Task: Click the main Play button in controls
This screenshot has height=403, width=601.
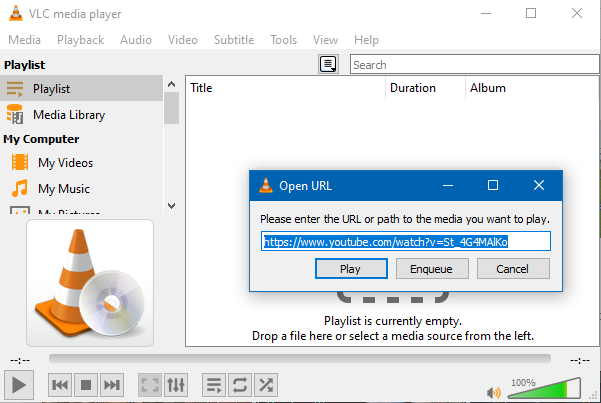Action: click(x=18, y=385)
